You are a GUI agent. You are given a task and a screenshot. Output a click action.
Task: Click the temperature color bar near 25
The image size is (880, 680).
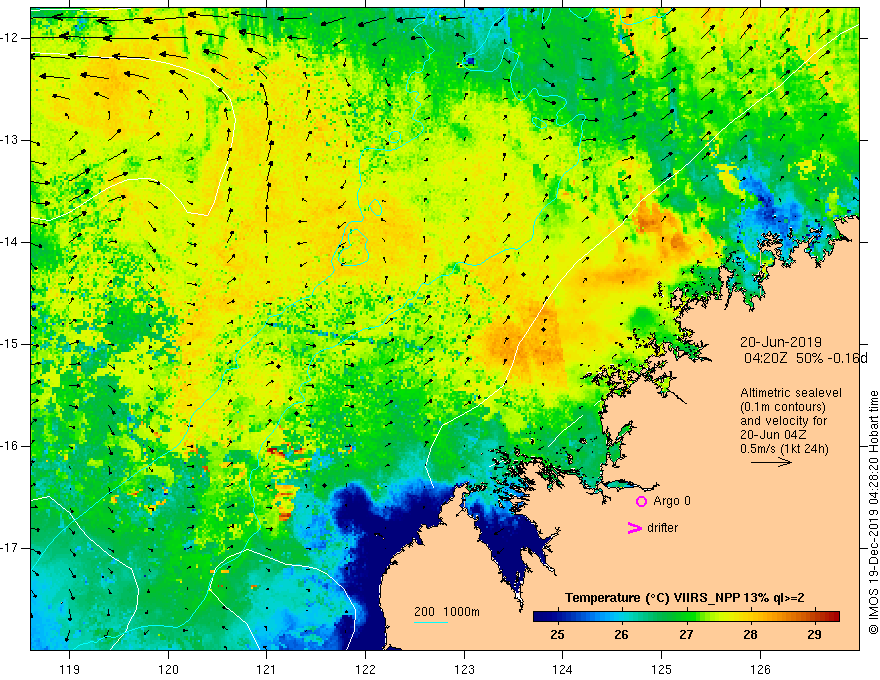pyautogui.click(x=557, y=616)
